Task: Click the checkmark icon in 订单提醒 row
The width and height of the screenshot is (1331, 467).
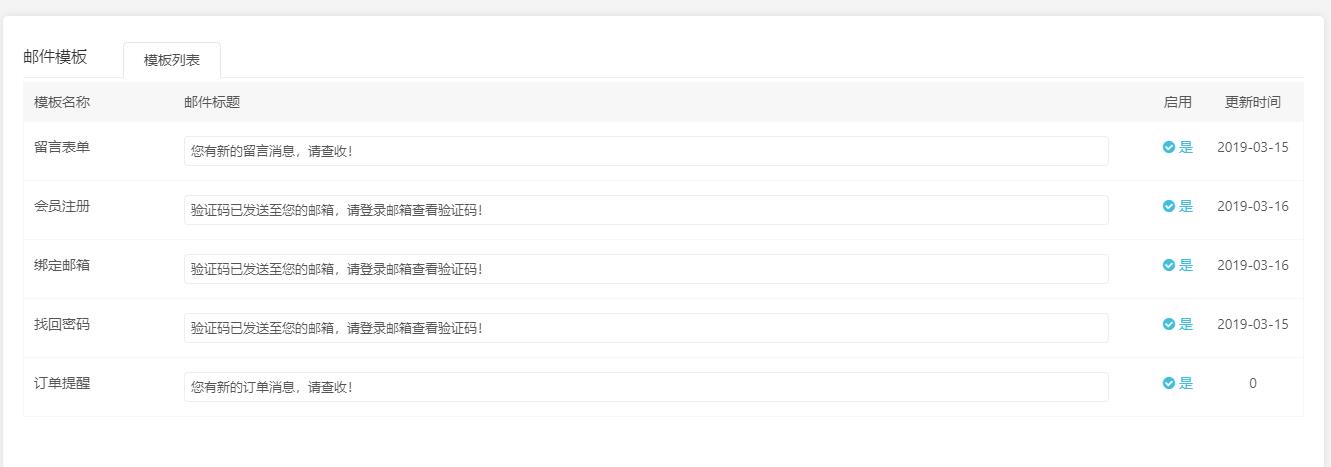Action: 1168,383
